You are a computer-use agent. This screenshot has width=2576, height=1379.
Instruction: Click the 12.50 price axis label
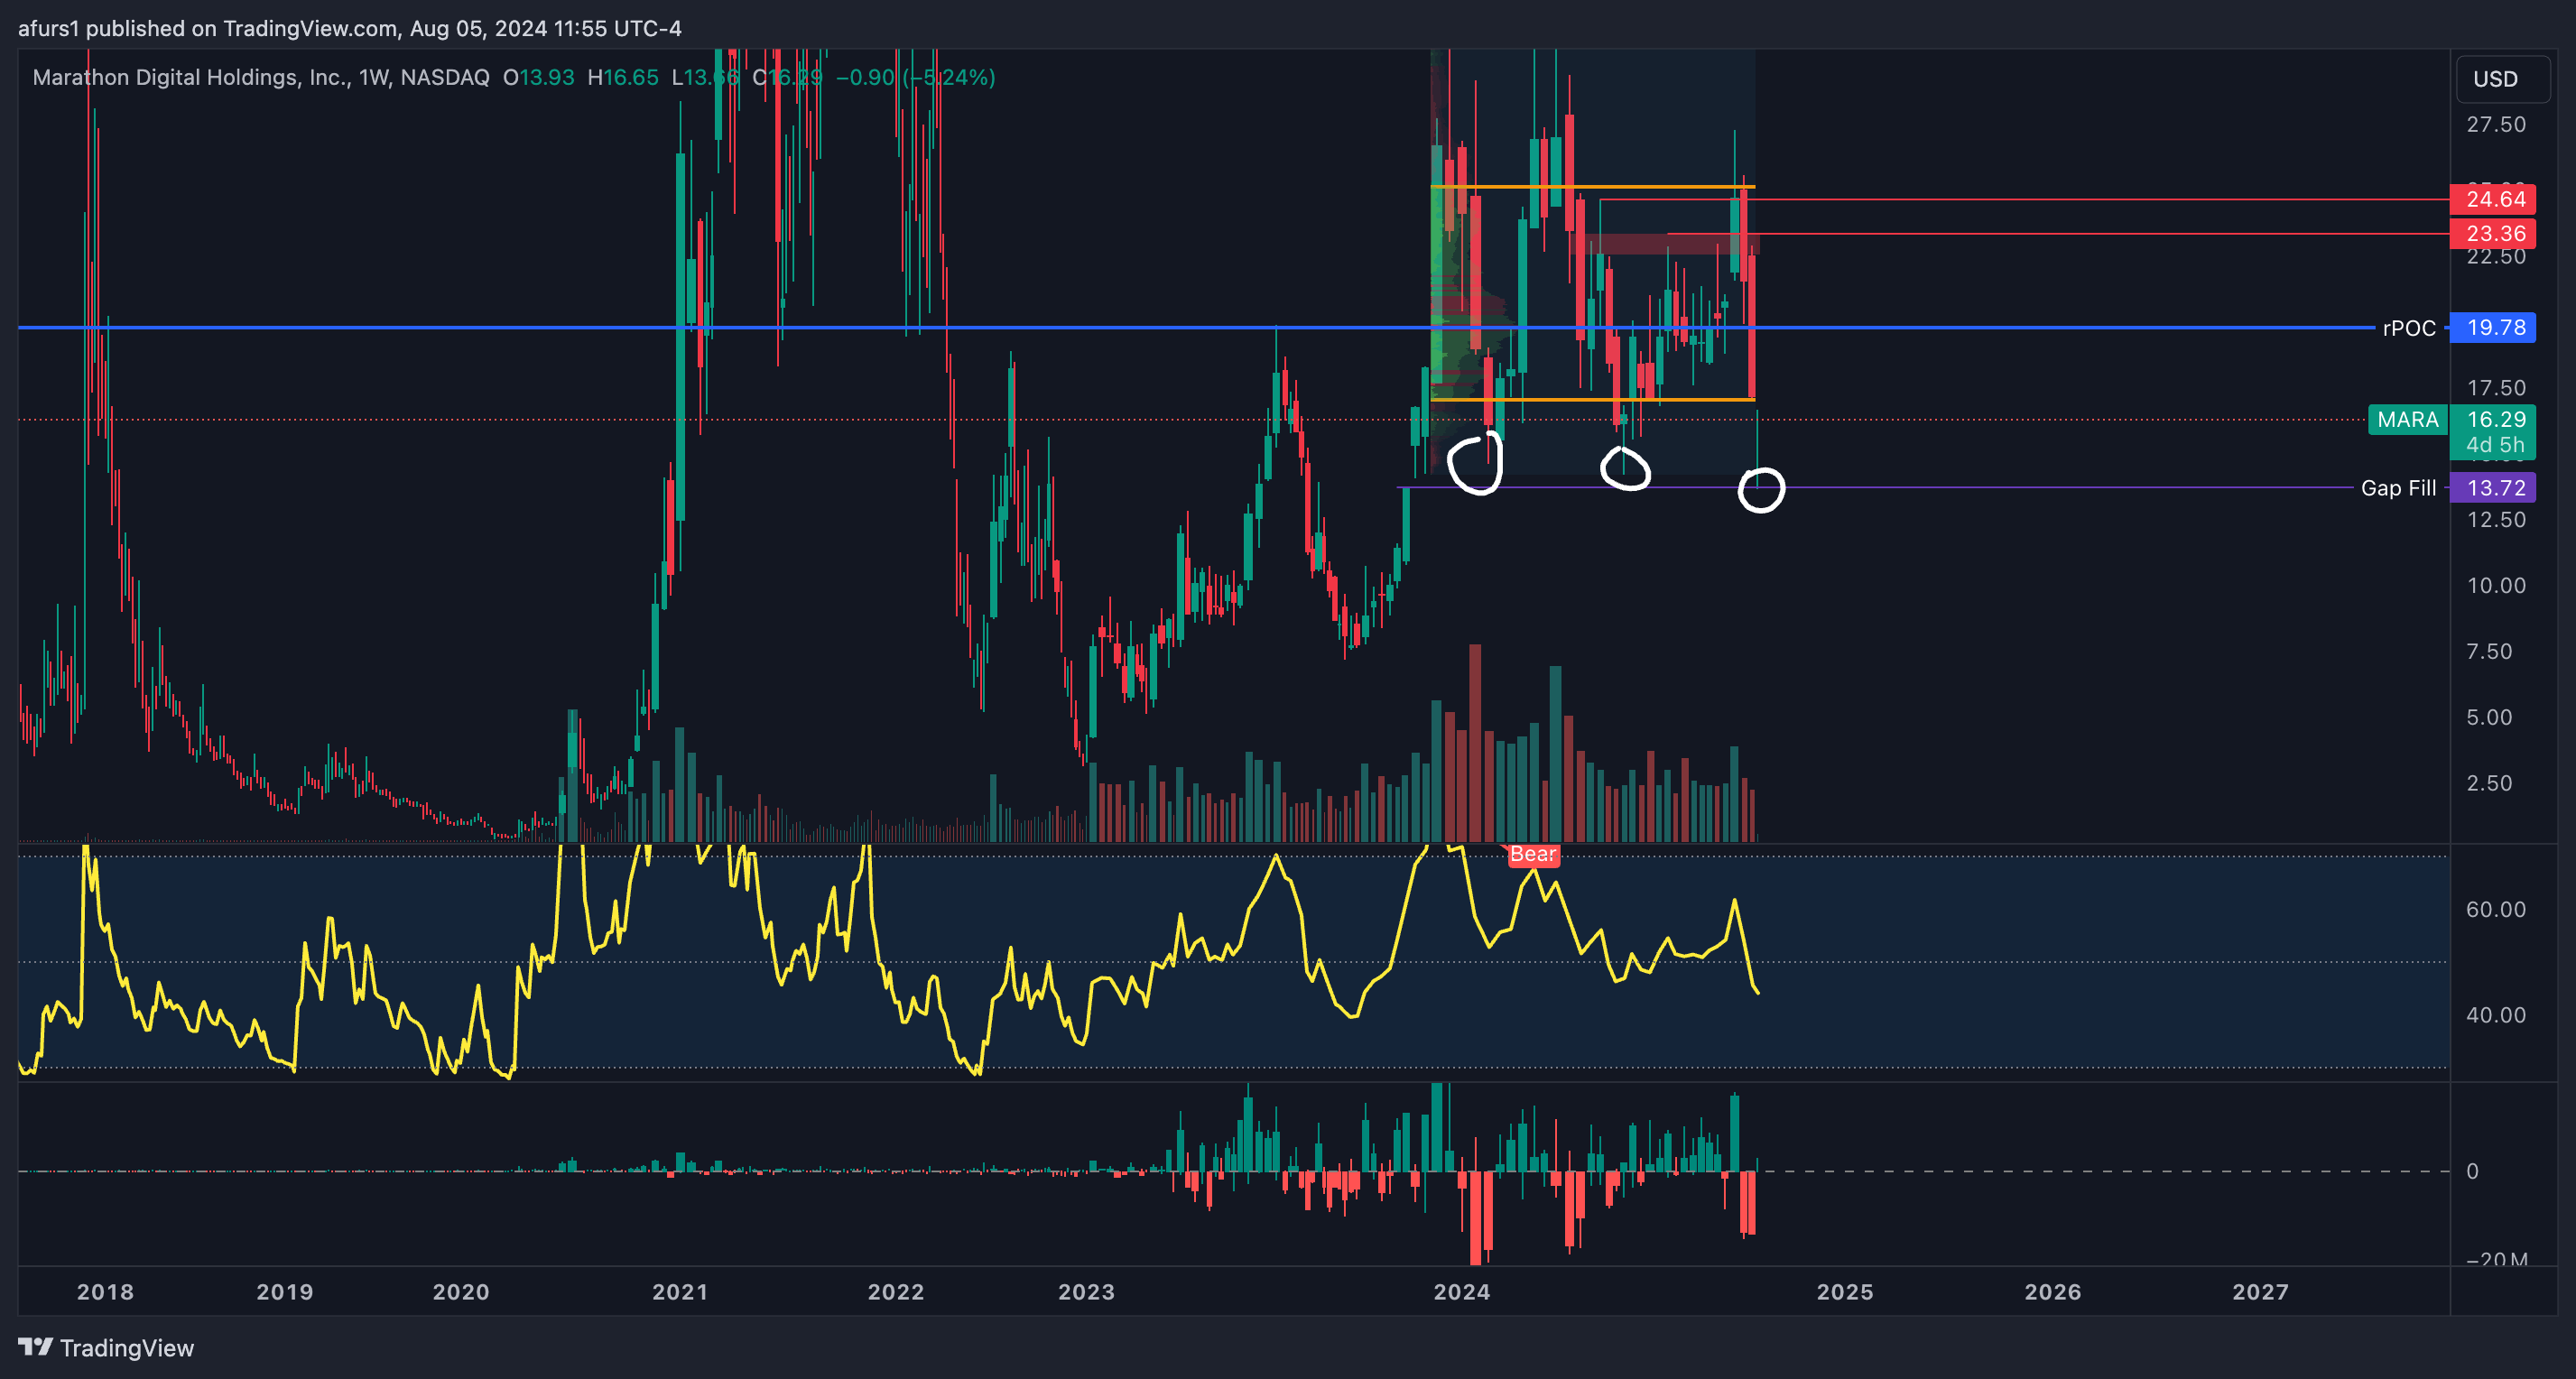click(x=2496, y=520)
